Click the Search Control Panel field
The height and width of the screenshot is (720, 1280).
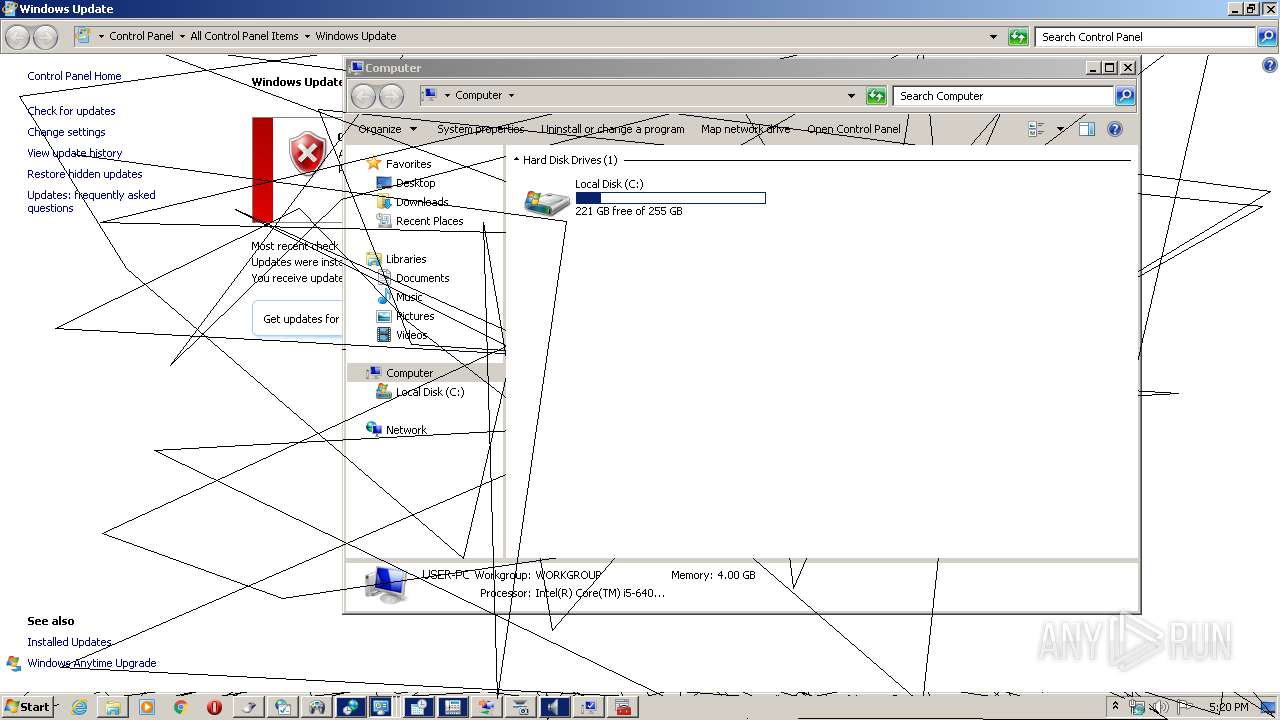pos(1144,37)
